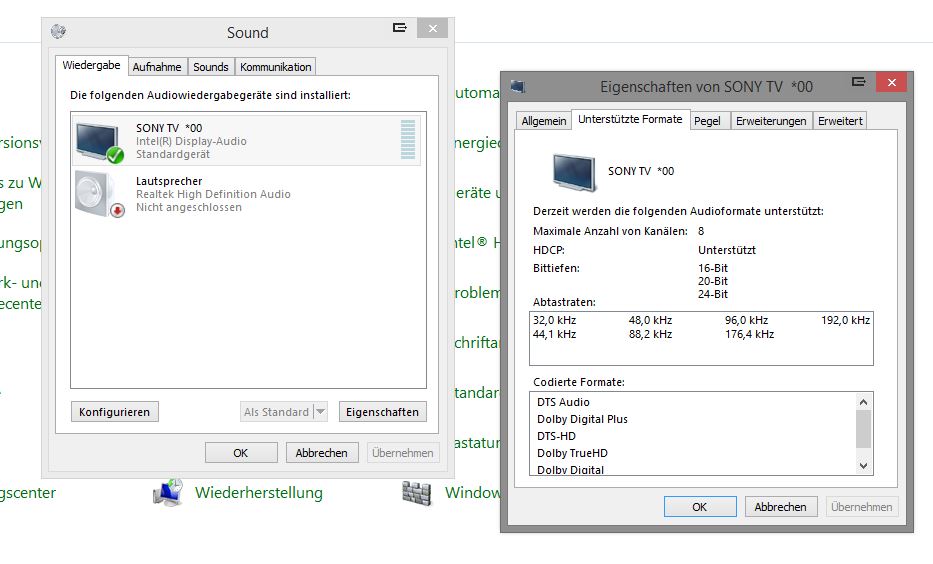Click the properties dialog title bar icon
The image size is (933, 564).
tap(517, 87)
